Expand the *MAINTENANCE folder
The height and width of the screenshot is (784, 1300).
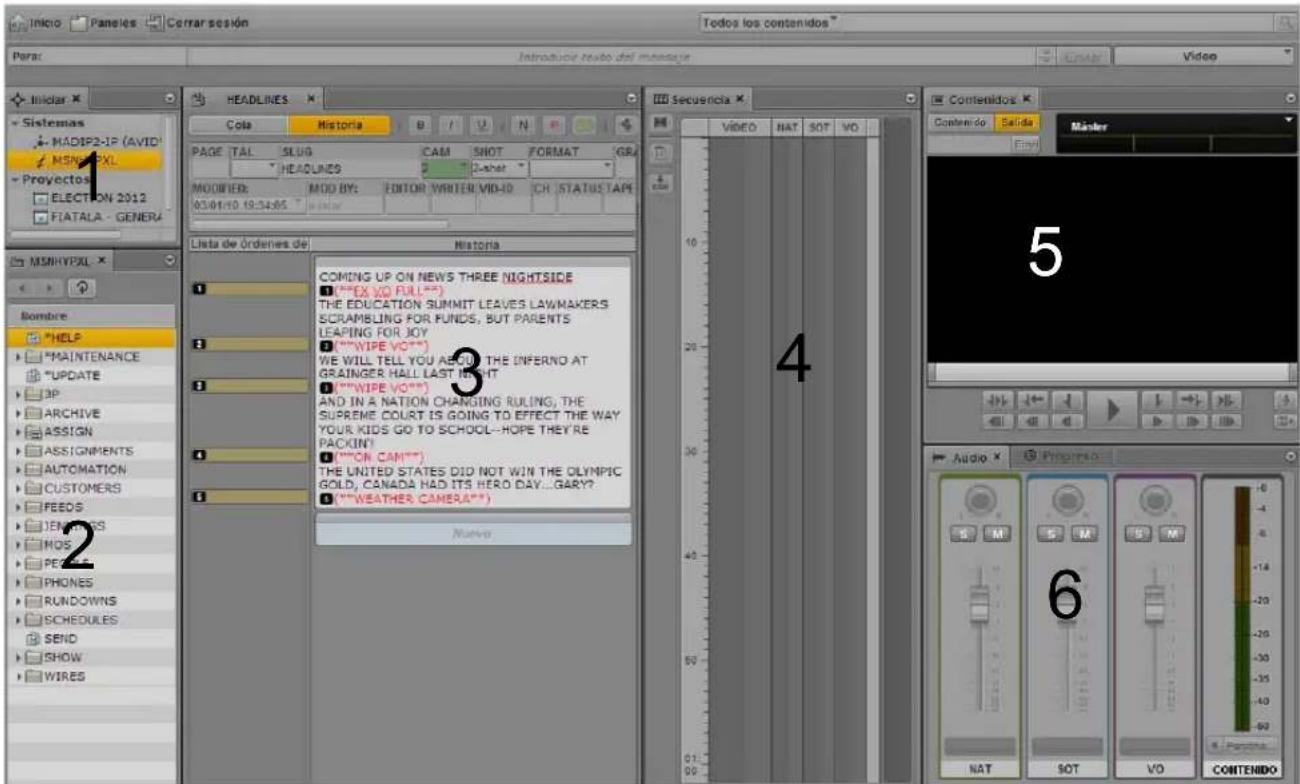pos(18,357)
